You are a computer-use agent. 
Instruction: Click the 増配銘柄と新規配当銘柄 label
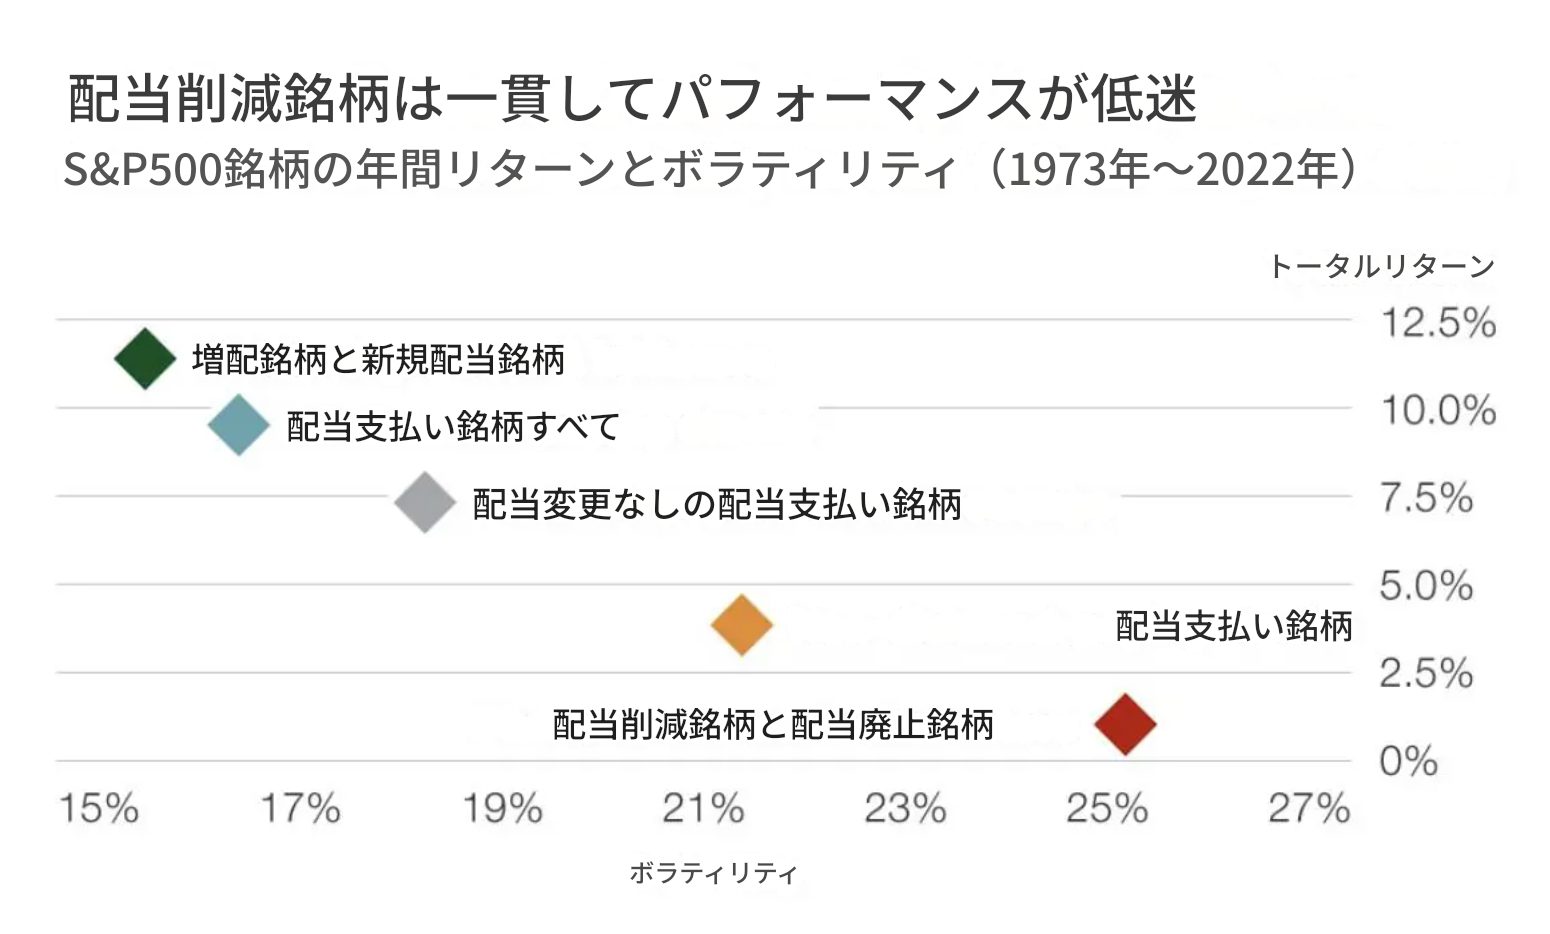[x=378, y=360]
